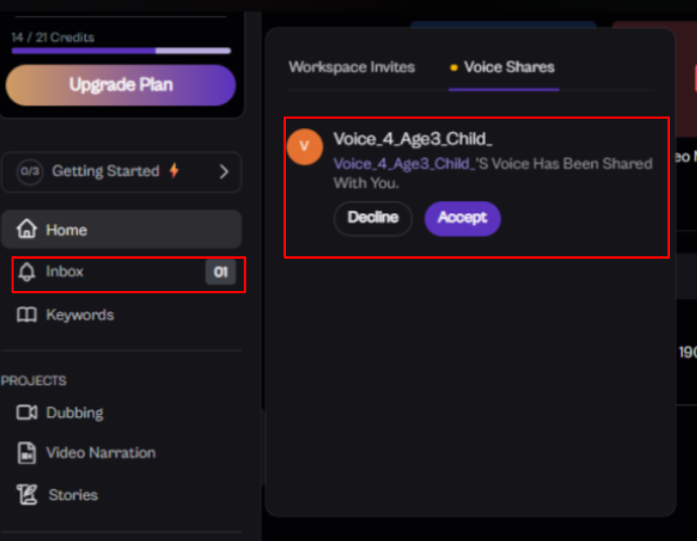Image resolution: width=697 pixels, height=541 pixels.
Task: Open the Keywords menu item
Action: [80, 315]
